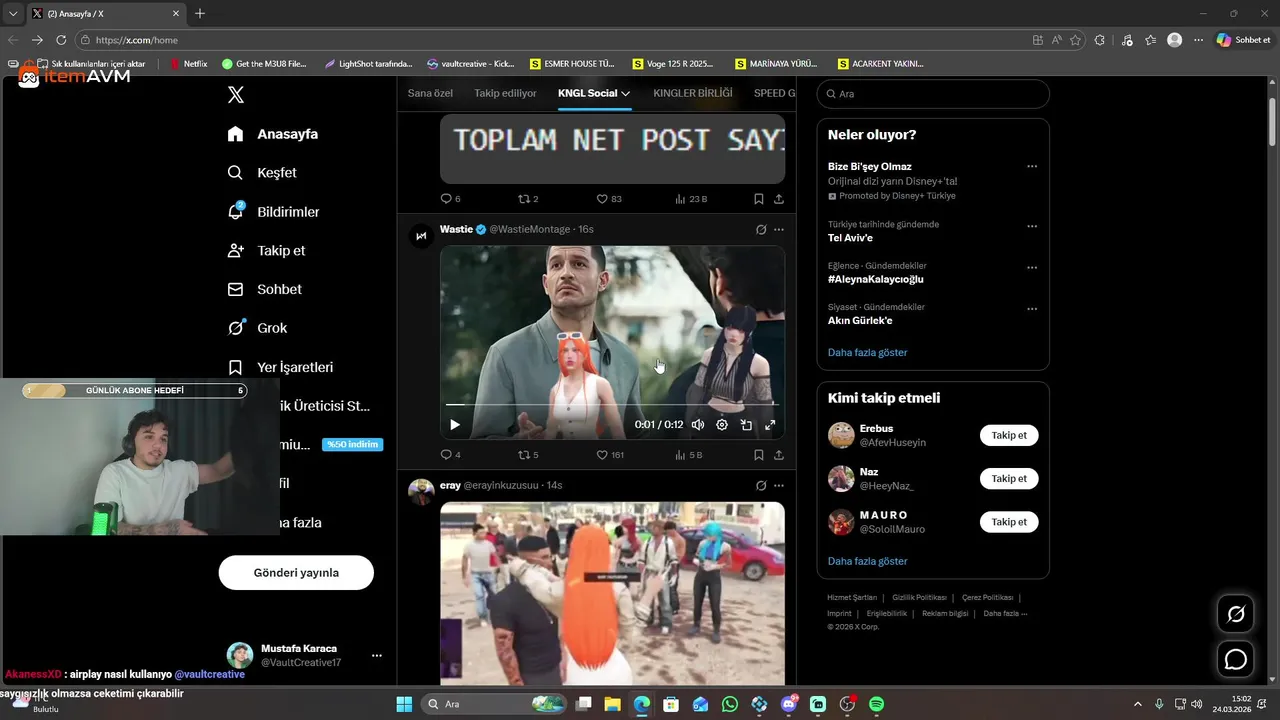Open more options on eray post
Viewport: 1280px width, 720px height.
click(x=779, y=486)
